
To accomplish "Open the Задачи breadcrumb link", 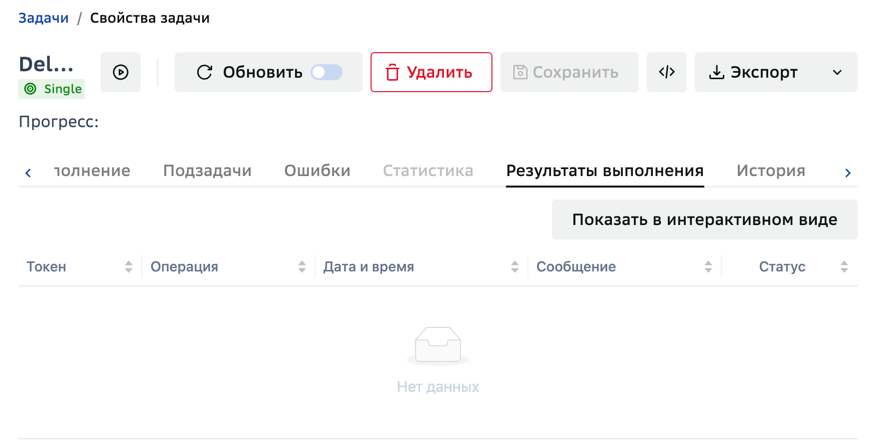I will [43, 18].
